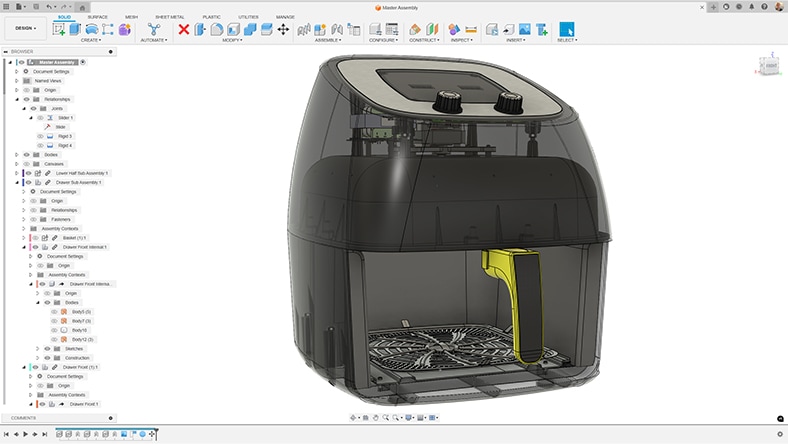Image resolution: width=788 pixels, height=444 pixels.
Task: Toggle visibility of Slider 1 joint
Action: [x=40, y=118]
